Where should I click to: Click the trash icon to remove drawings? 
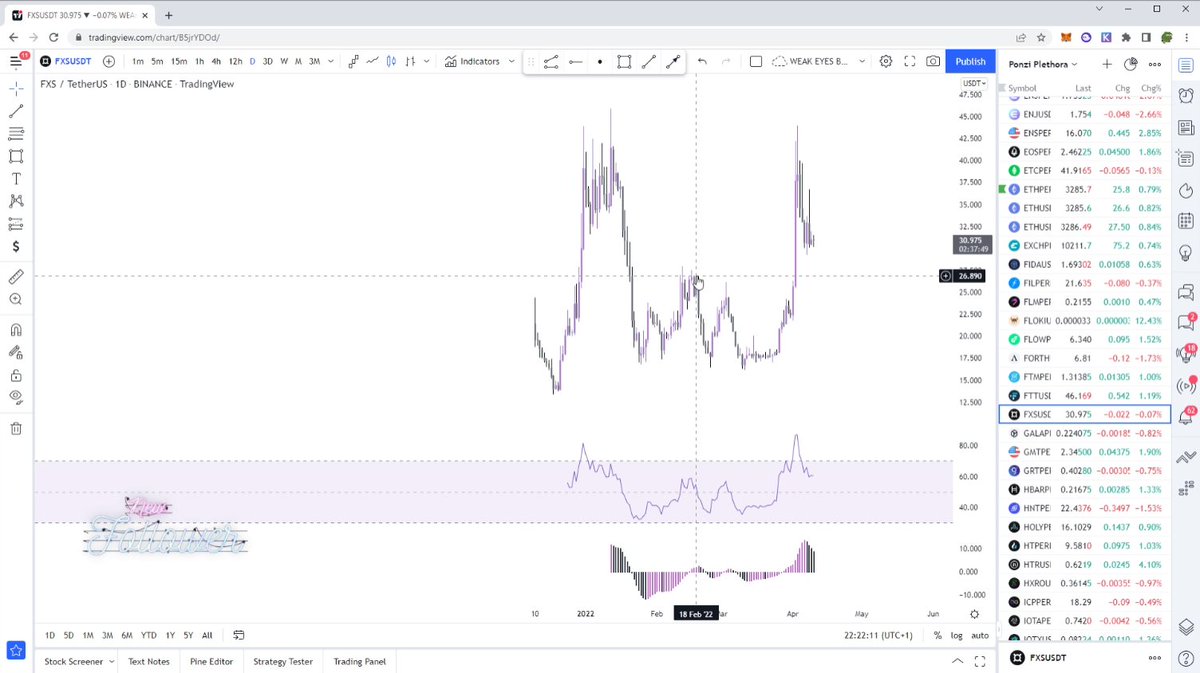(x=16, y=429)
